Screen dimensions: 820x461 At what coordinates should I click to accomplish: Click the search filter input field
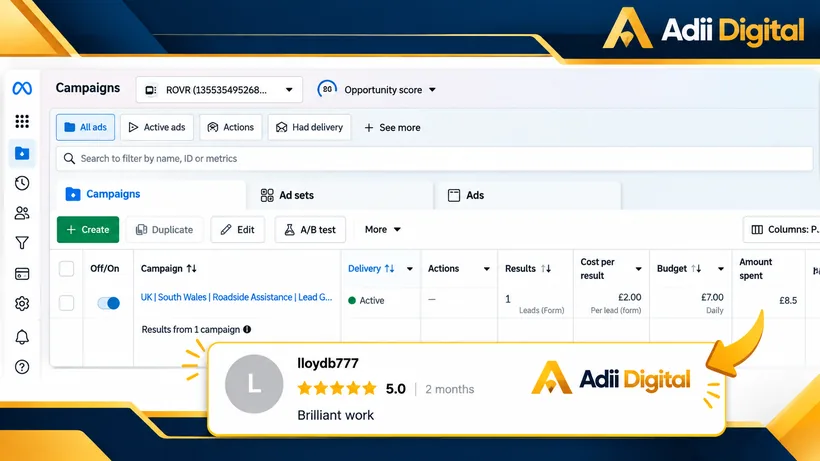pyautogui.click(x=435, y=158)
